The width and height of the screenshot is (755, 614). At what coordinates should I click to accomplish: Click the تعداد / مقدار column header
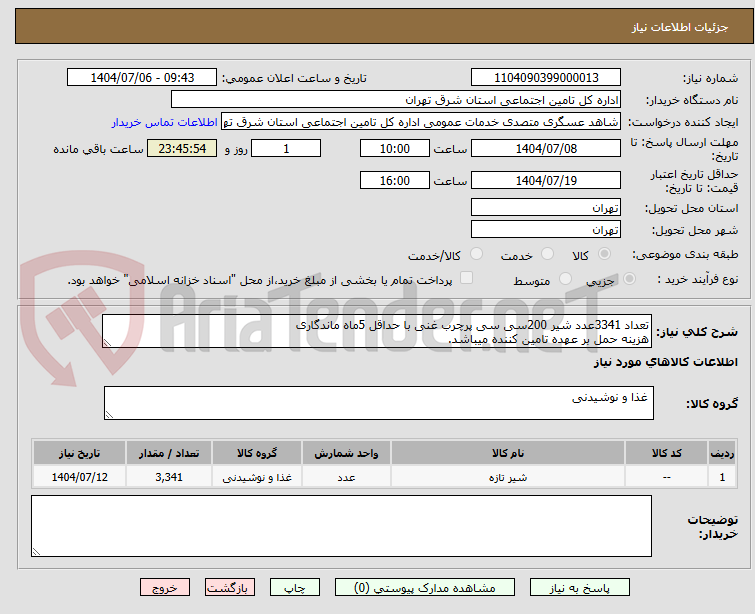[169, 453]
